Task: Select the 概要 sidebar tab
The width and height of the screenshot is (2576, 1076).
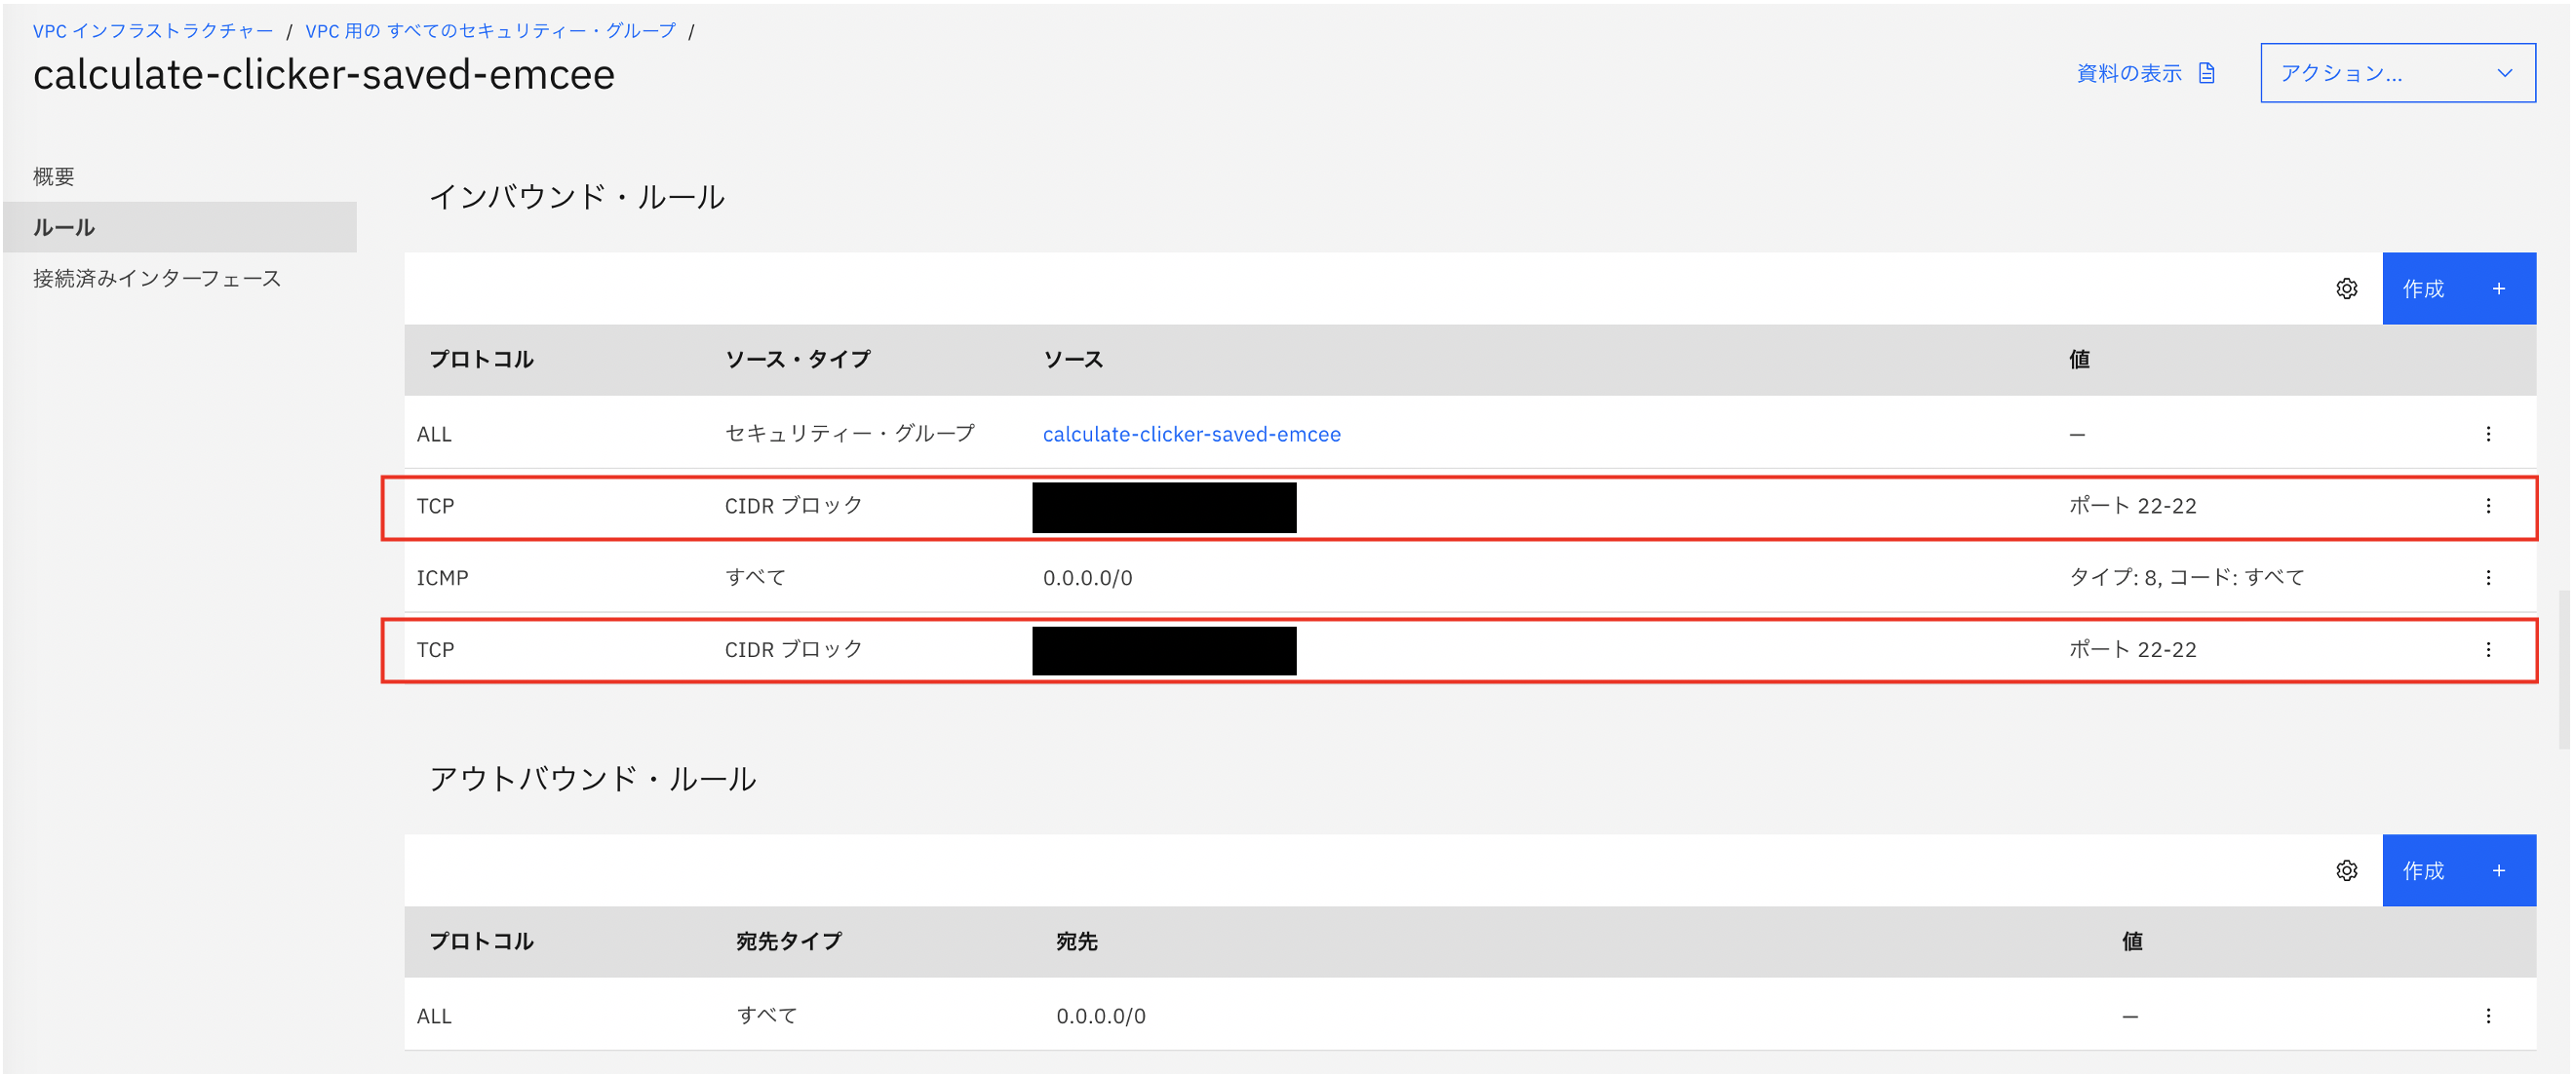Action: click(54, 177)
